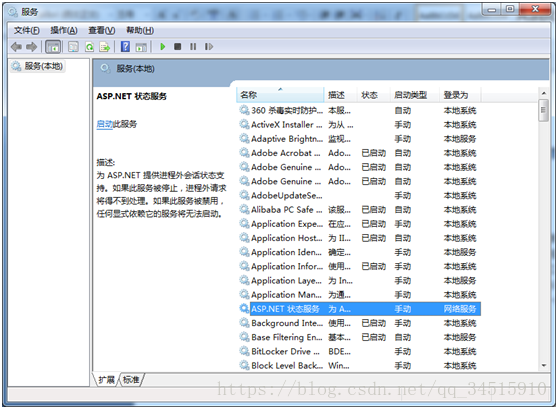558x409 pixels.
Task: Click the 启动 link to start service
Action: (104, 124)
